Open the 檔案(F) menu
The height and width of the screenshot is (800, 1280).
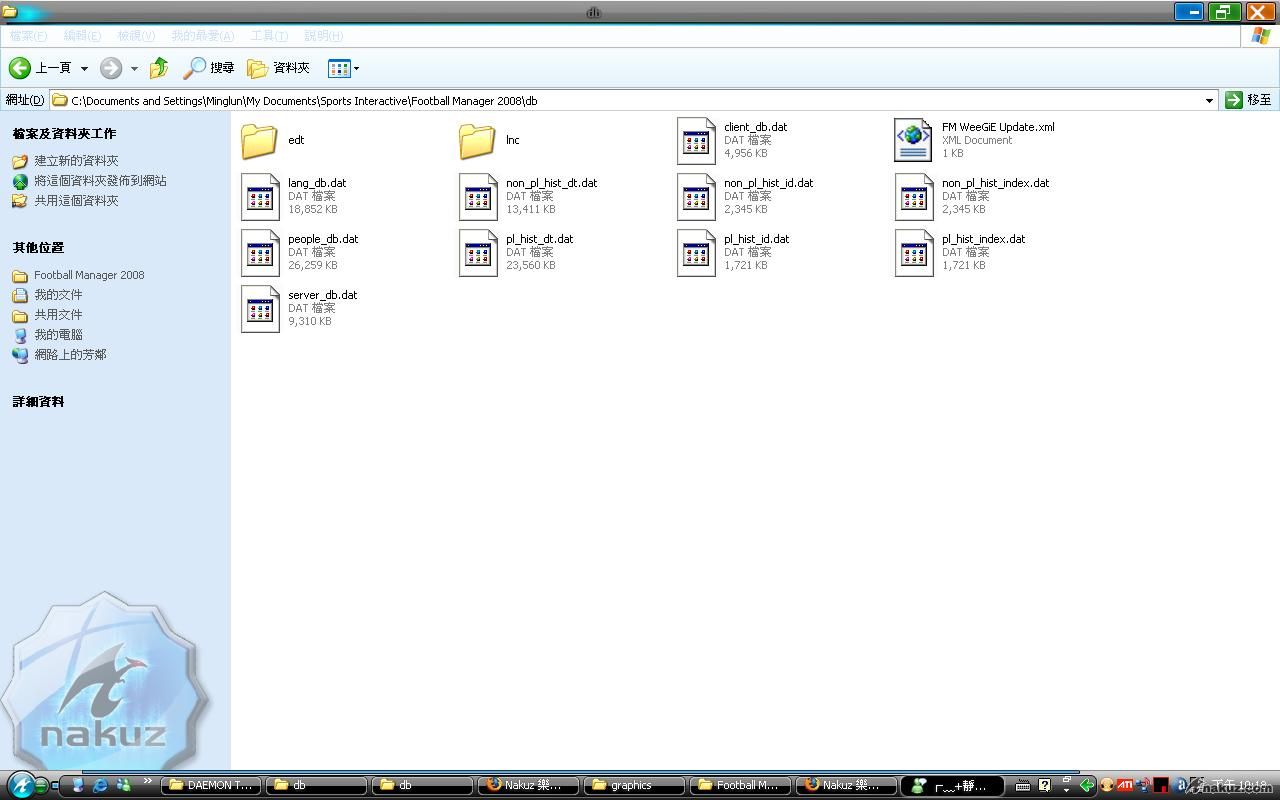coord(28,36)
